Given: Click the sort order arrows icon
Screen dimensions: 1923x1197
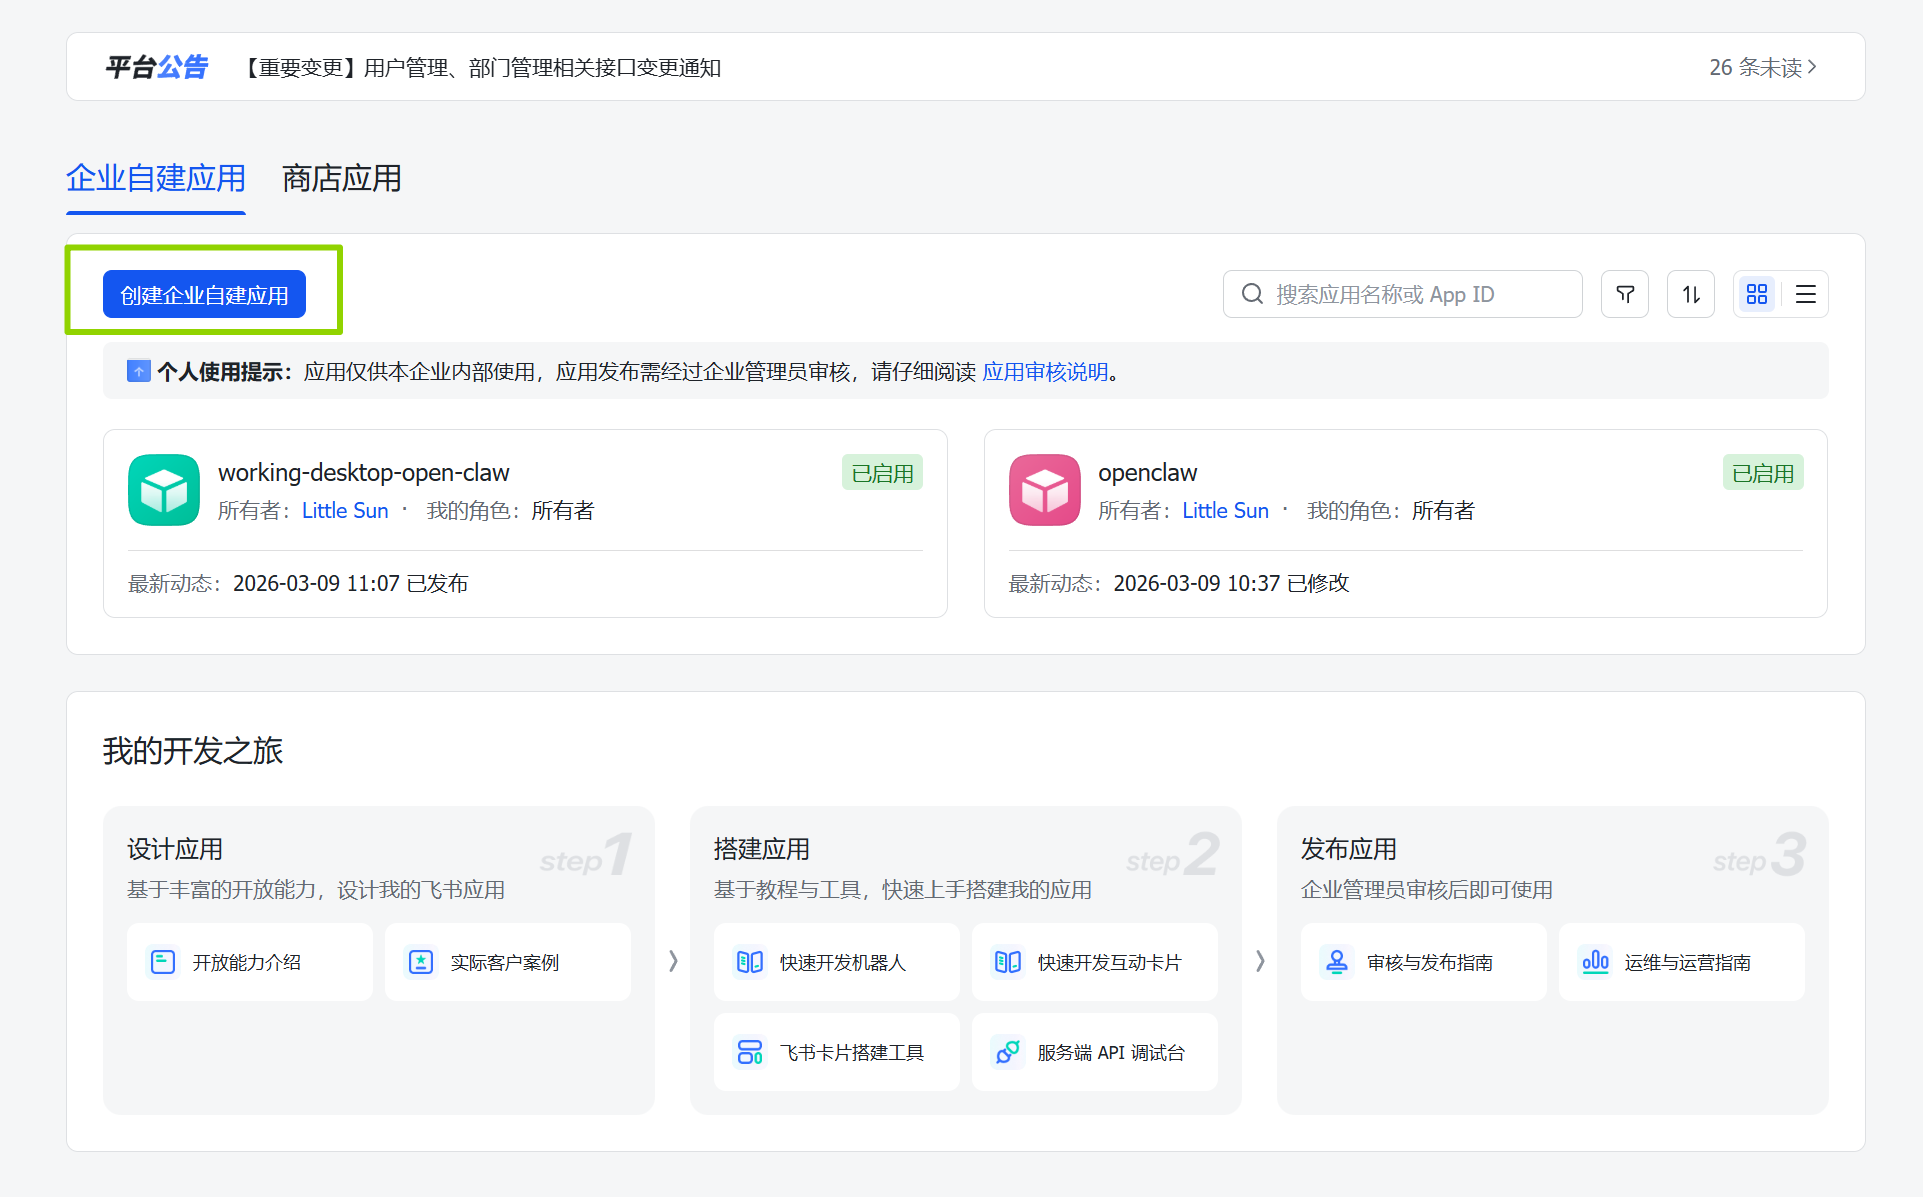Looking at the screenshot, I should pos(1690,294).
